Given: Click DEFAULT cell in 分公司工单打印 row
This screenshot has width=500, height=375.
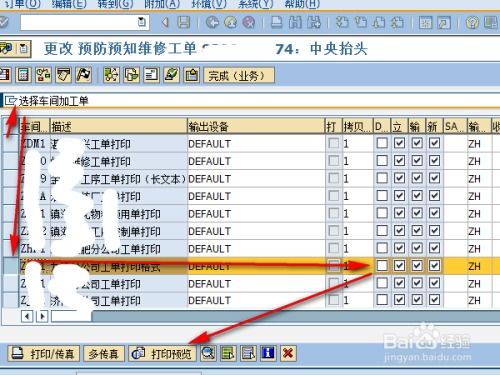Looking at the screenshot, I should (256, 249).
